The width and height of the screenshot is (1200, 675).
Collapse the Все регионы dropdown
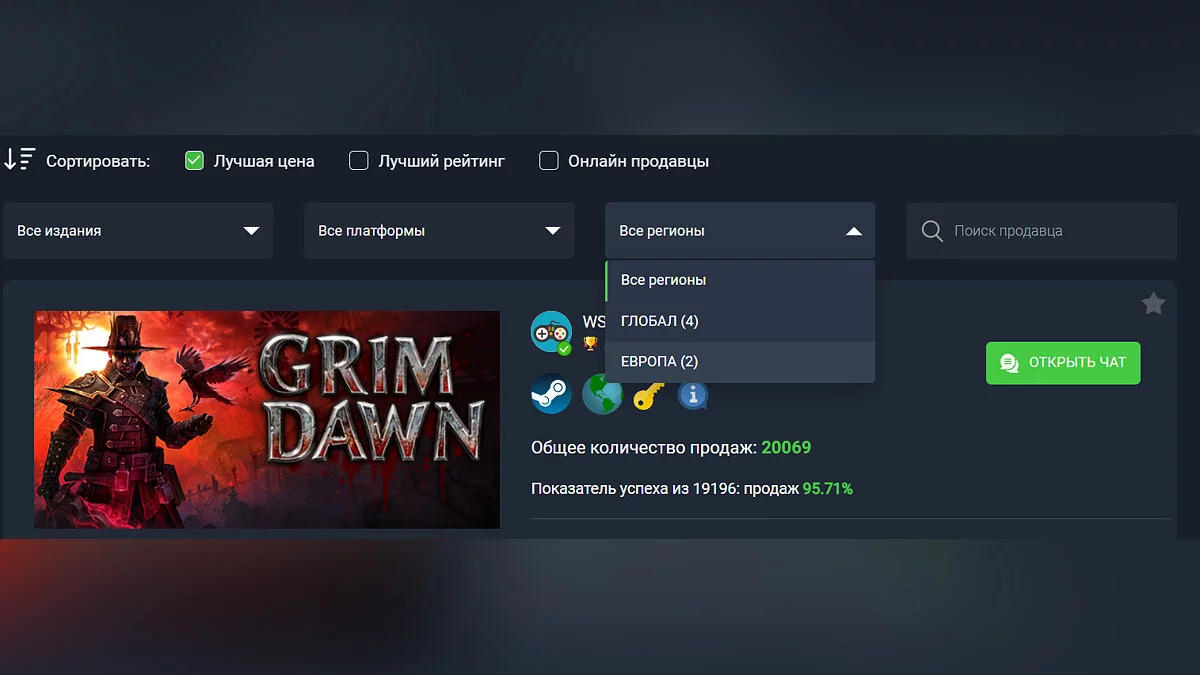click(x=740, y=231)
